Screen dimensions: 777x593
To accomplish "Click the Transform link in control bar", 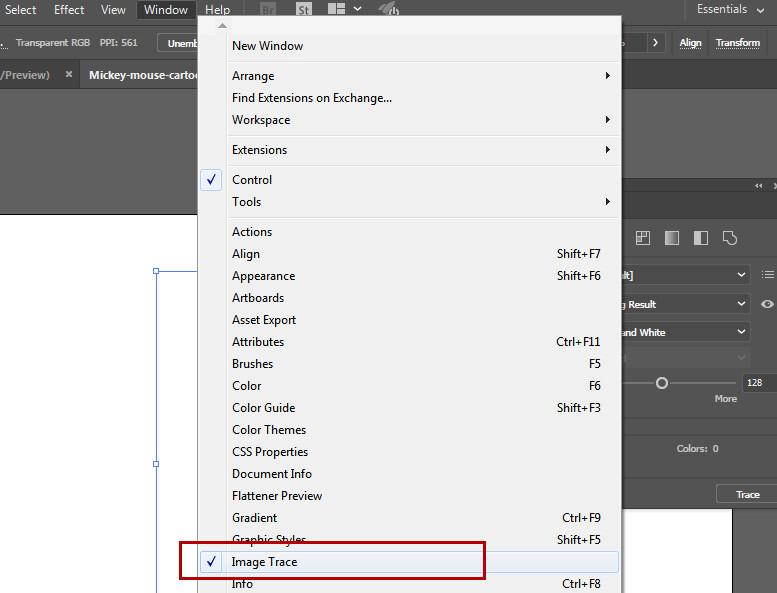I will click(738, 43).
